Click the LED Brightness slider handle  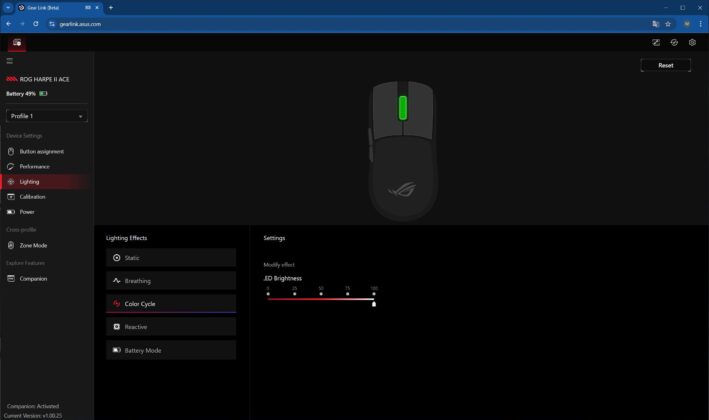click(x=374, y=304)
